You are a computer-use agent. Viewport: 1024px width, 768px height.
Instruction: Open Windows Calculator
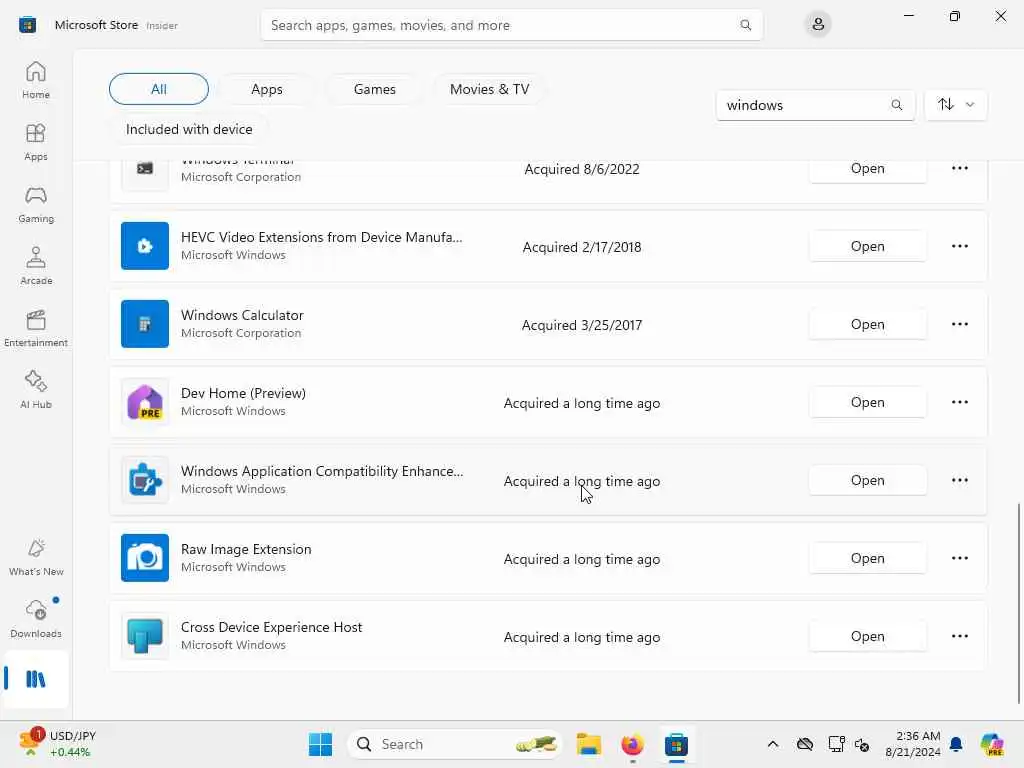[867, 324]
